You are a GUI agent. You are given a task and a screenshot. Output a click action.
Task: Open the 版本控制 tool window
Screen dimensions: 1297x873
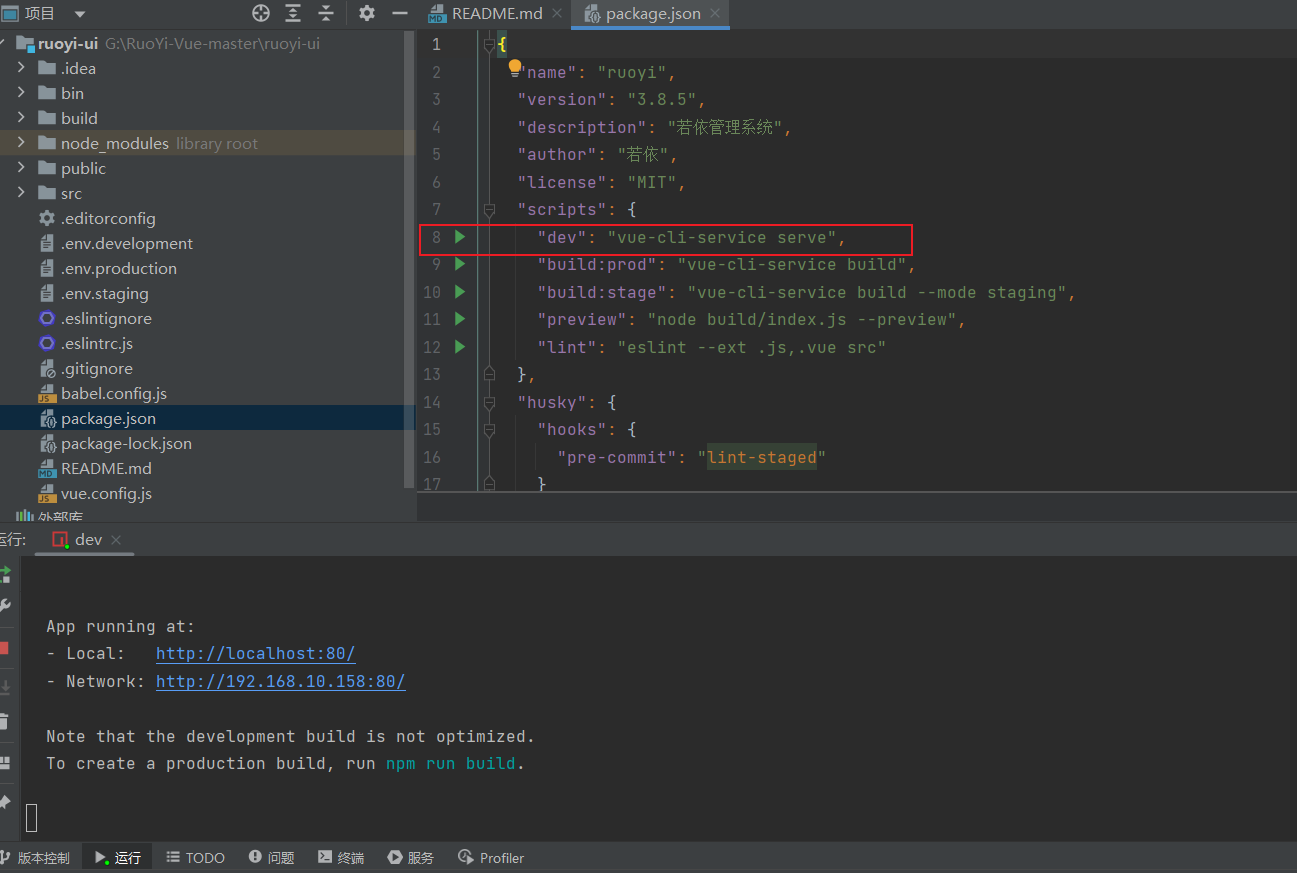36,857
